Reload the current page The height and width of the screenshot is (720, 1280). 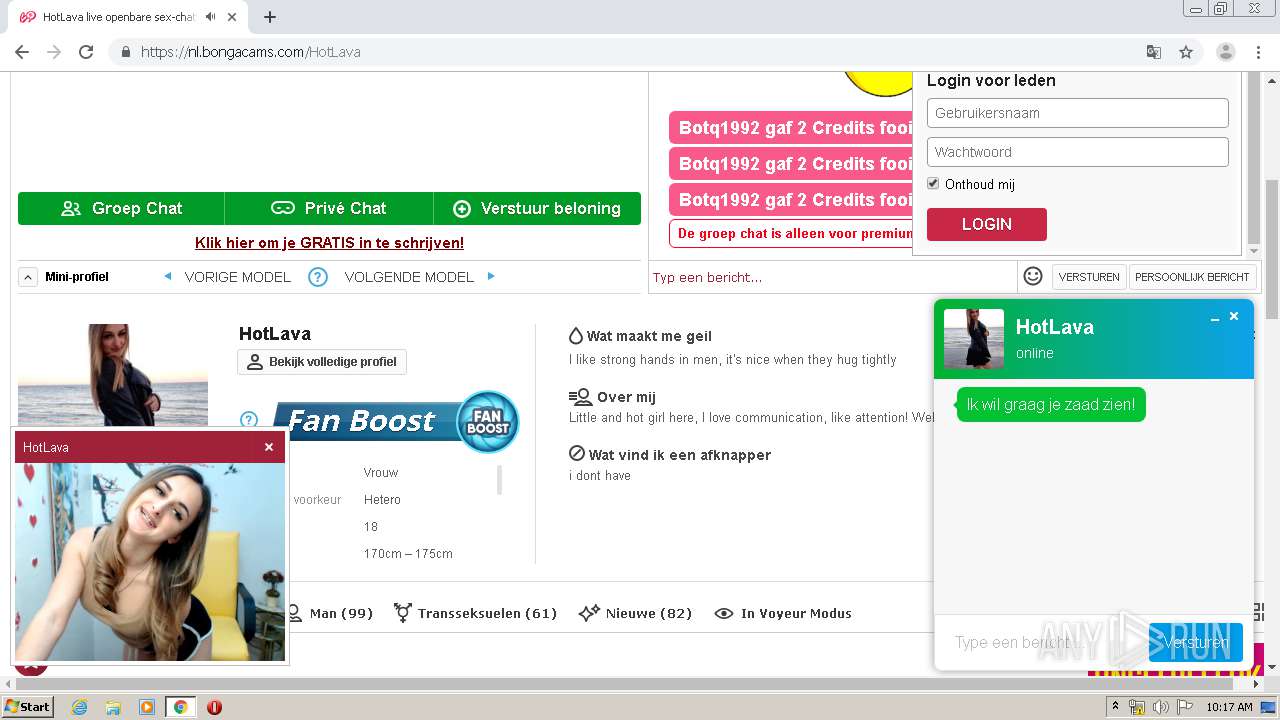tap(86, 52)
